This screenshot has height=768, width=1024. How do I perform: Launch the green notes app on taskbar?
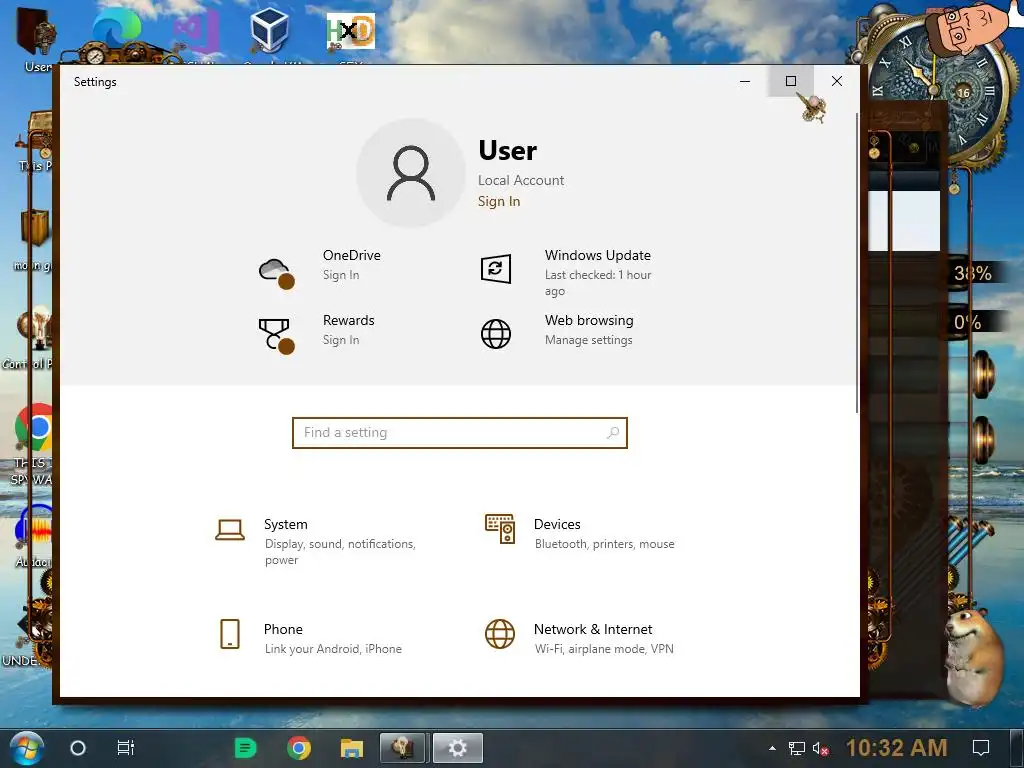tap(246, 748)
